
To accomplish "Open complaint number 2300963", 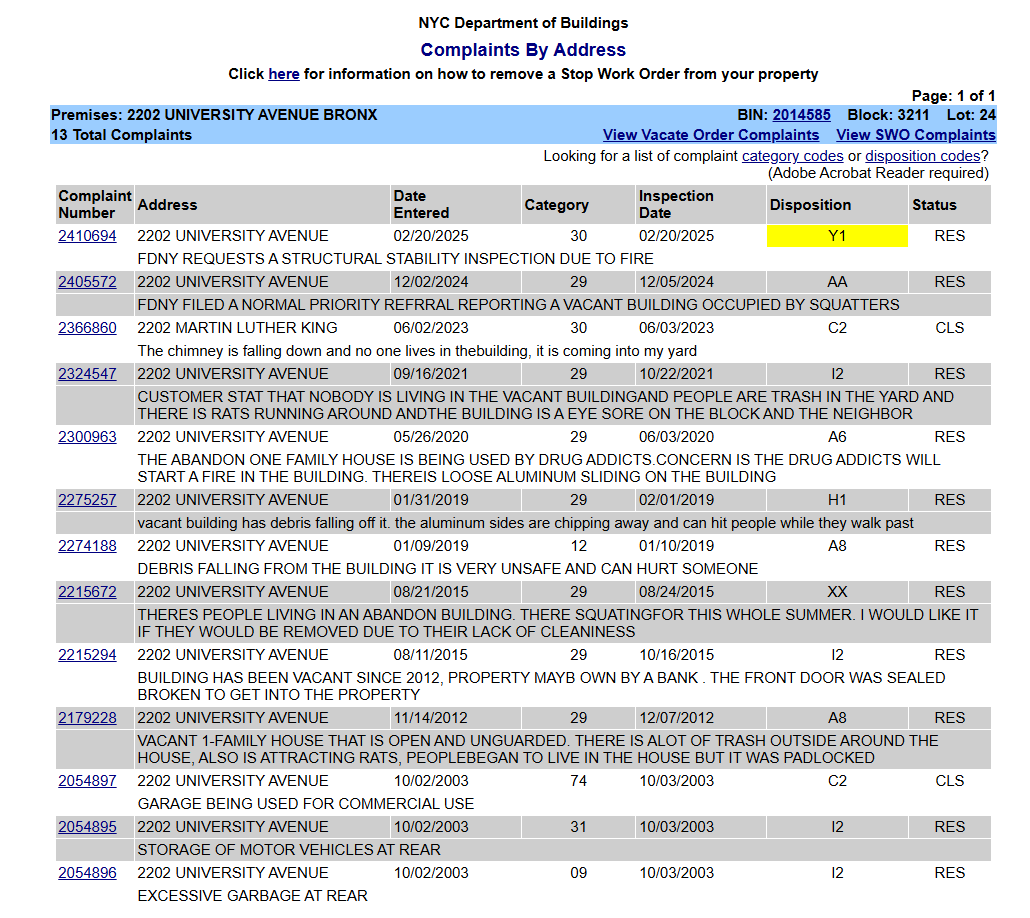I will coord(87,437).
